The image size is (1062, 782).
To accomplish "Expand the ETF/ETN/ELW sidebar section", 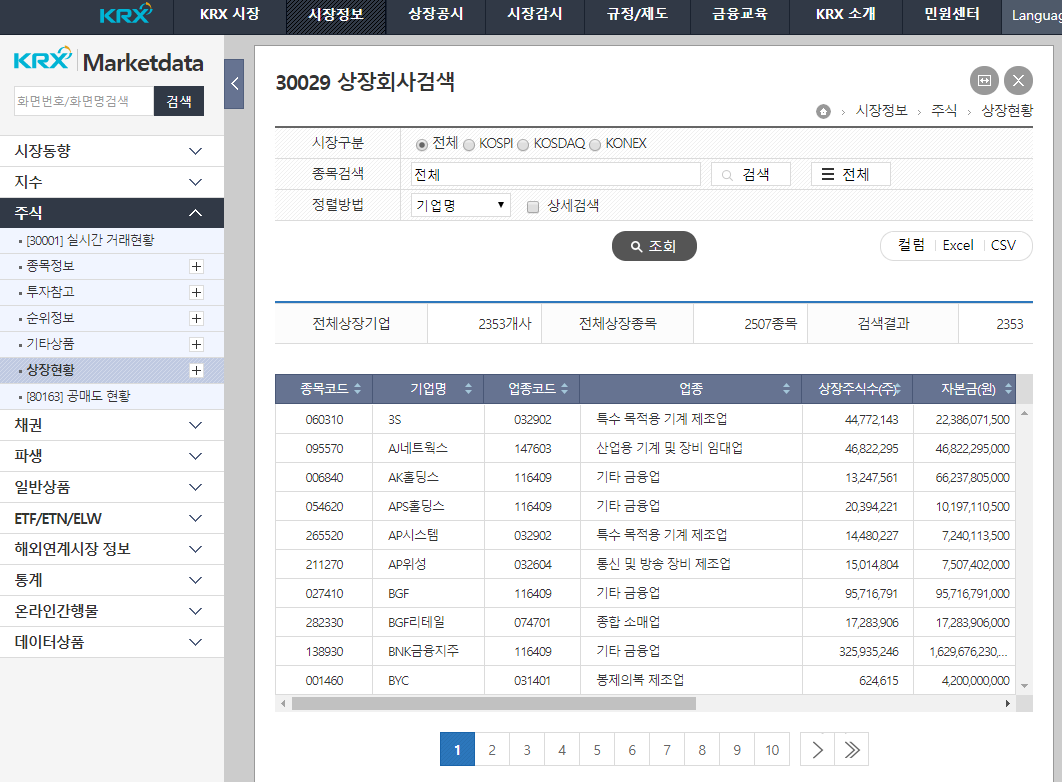I will [112, 519].
